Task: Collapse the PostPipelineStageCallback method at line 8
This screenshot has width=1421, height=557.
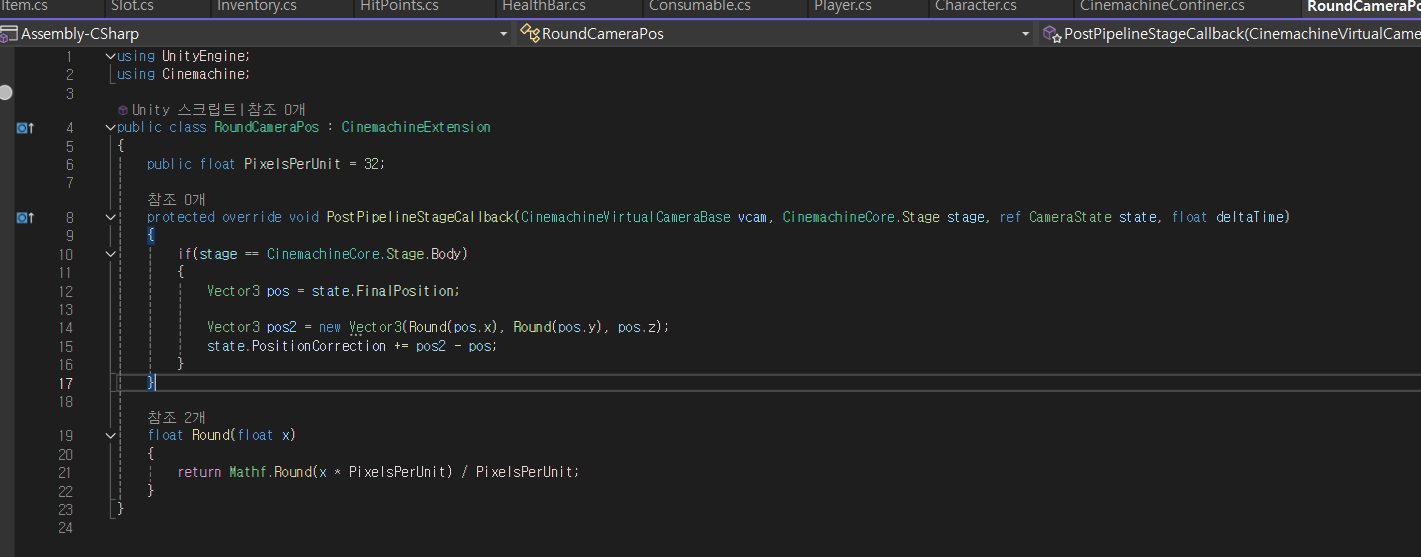Action: [x=110, y=217]
